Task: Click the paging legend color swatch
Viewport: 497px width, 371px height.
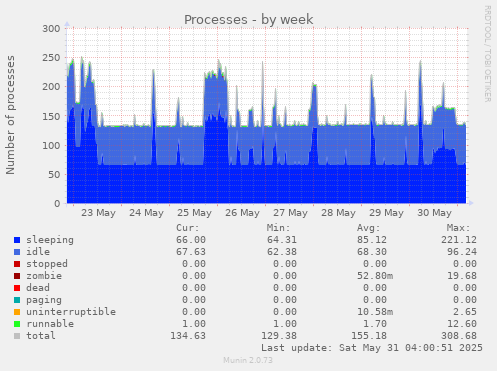Action: [17, 300]
